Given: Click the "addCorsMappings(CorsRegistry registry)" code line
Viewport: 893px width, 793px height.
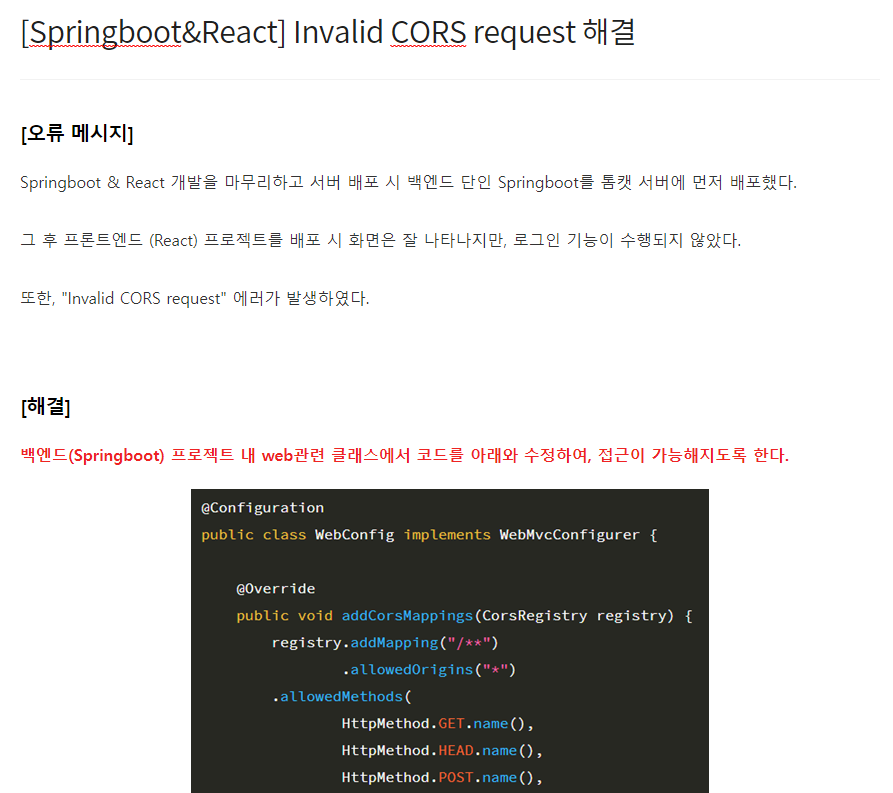Looking at the screenshot, I should (464, 616).
